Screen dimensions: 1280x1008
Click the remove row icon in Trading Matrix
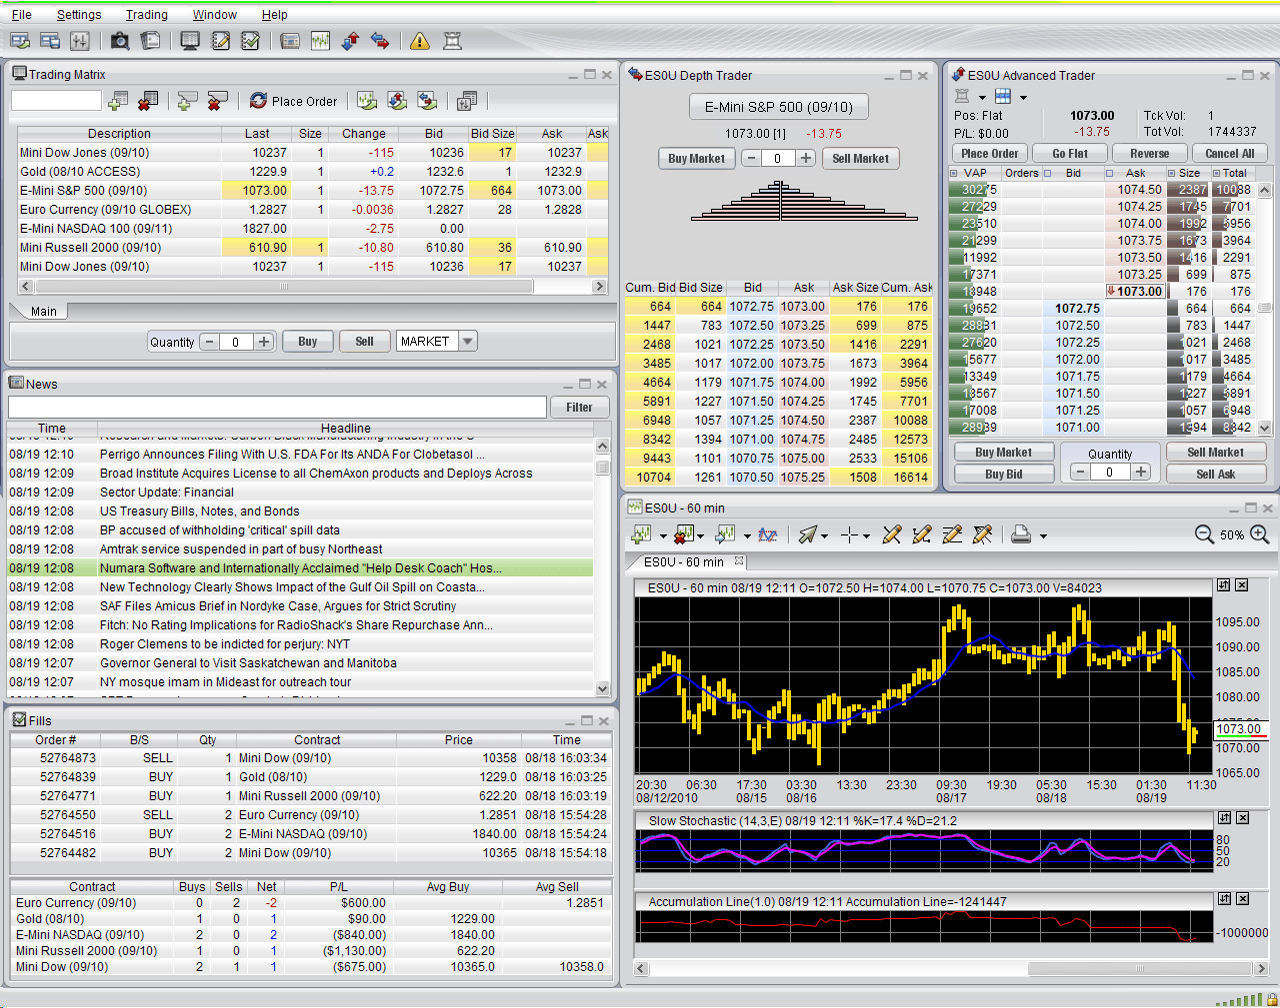[x=148, y=101]
